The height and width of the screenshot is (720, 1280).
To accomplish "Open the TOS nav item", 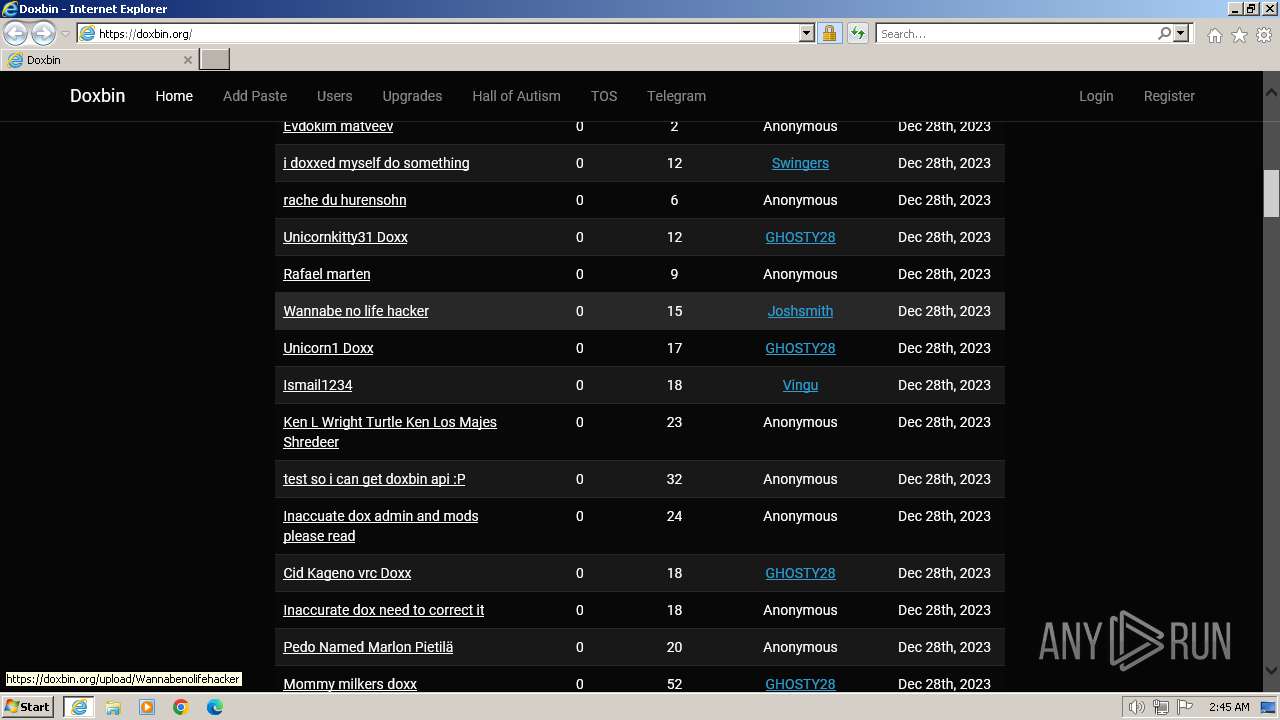I will pos(604,96).
